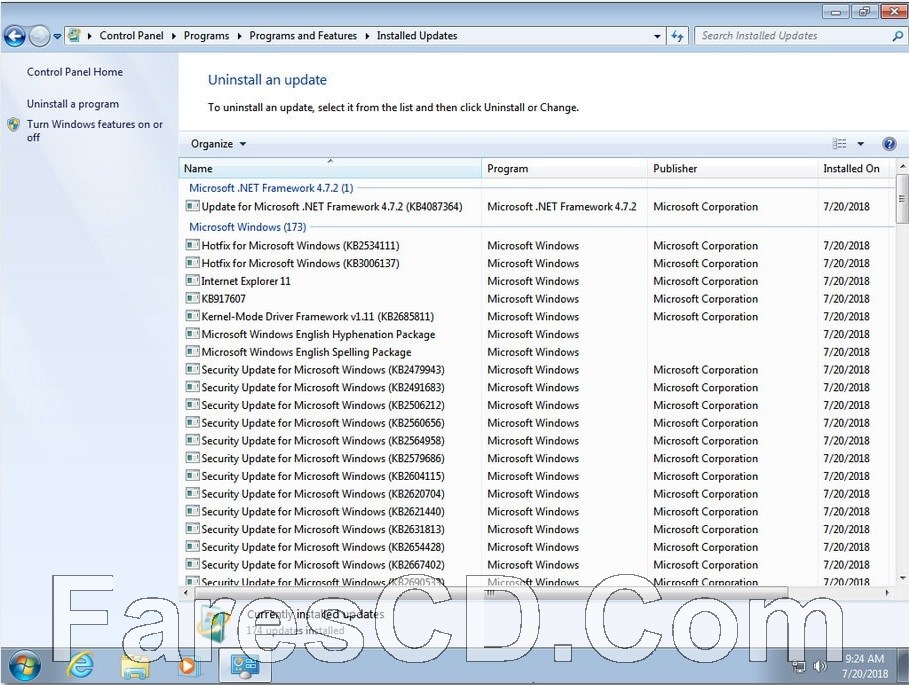Collapse the Microsoft .NET Framework 4.7.2 group
The height and width of the screenshot is (685, 909).
[x=271, y=188]
